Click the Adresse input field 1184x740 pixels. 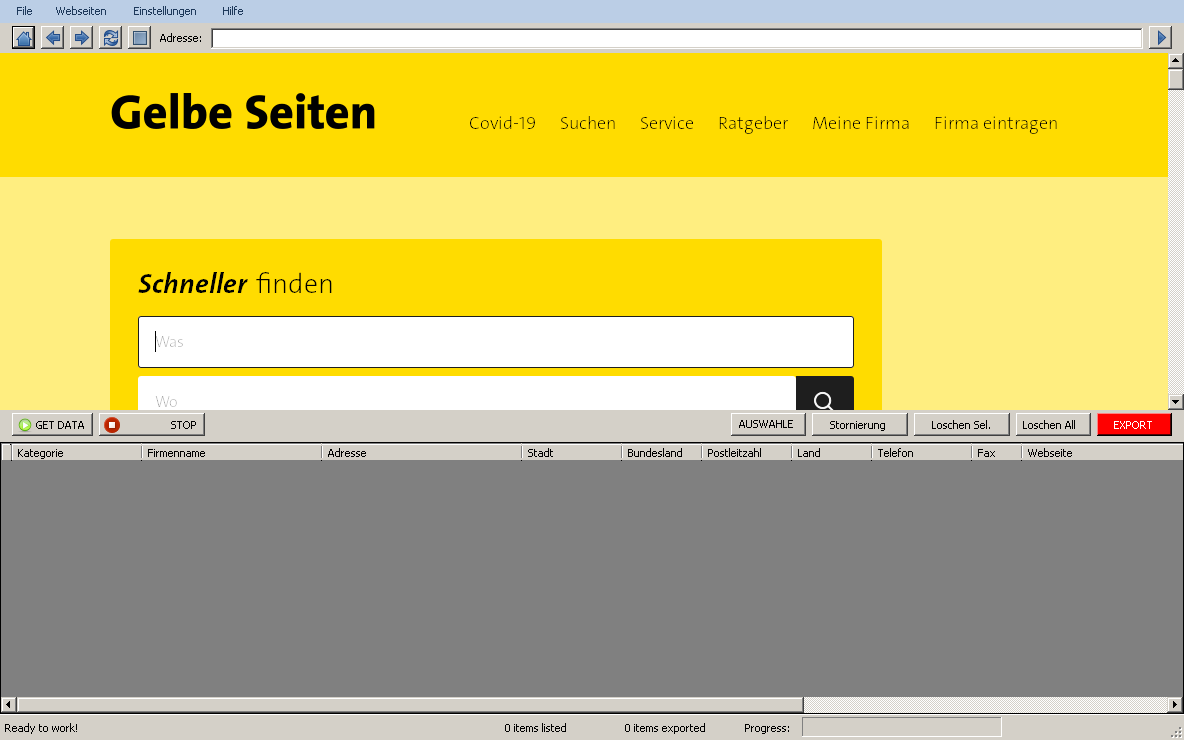[x=677, y=39]
